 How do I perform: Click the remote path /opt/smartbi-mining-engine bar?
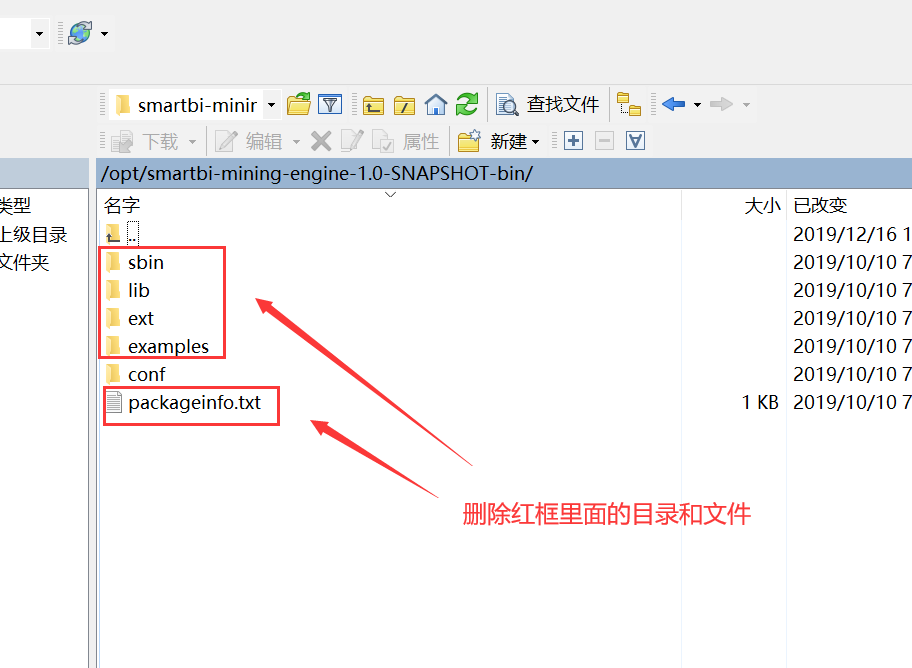point(504,173)
